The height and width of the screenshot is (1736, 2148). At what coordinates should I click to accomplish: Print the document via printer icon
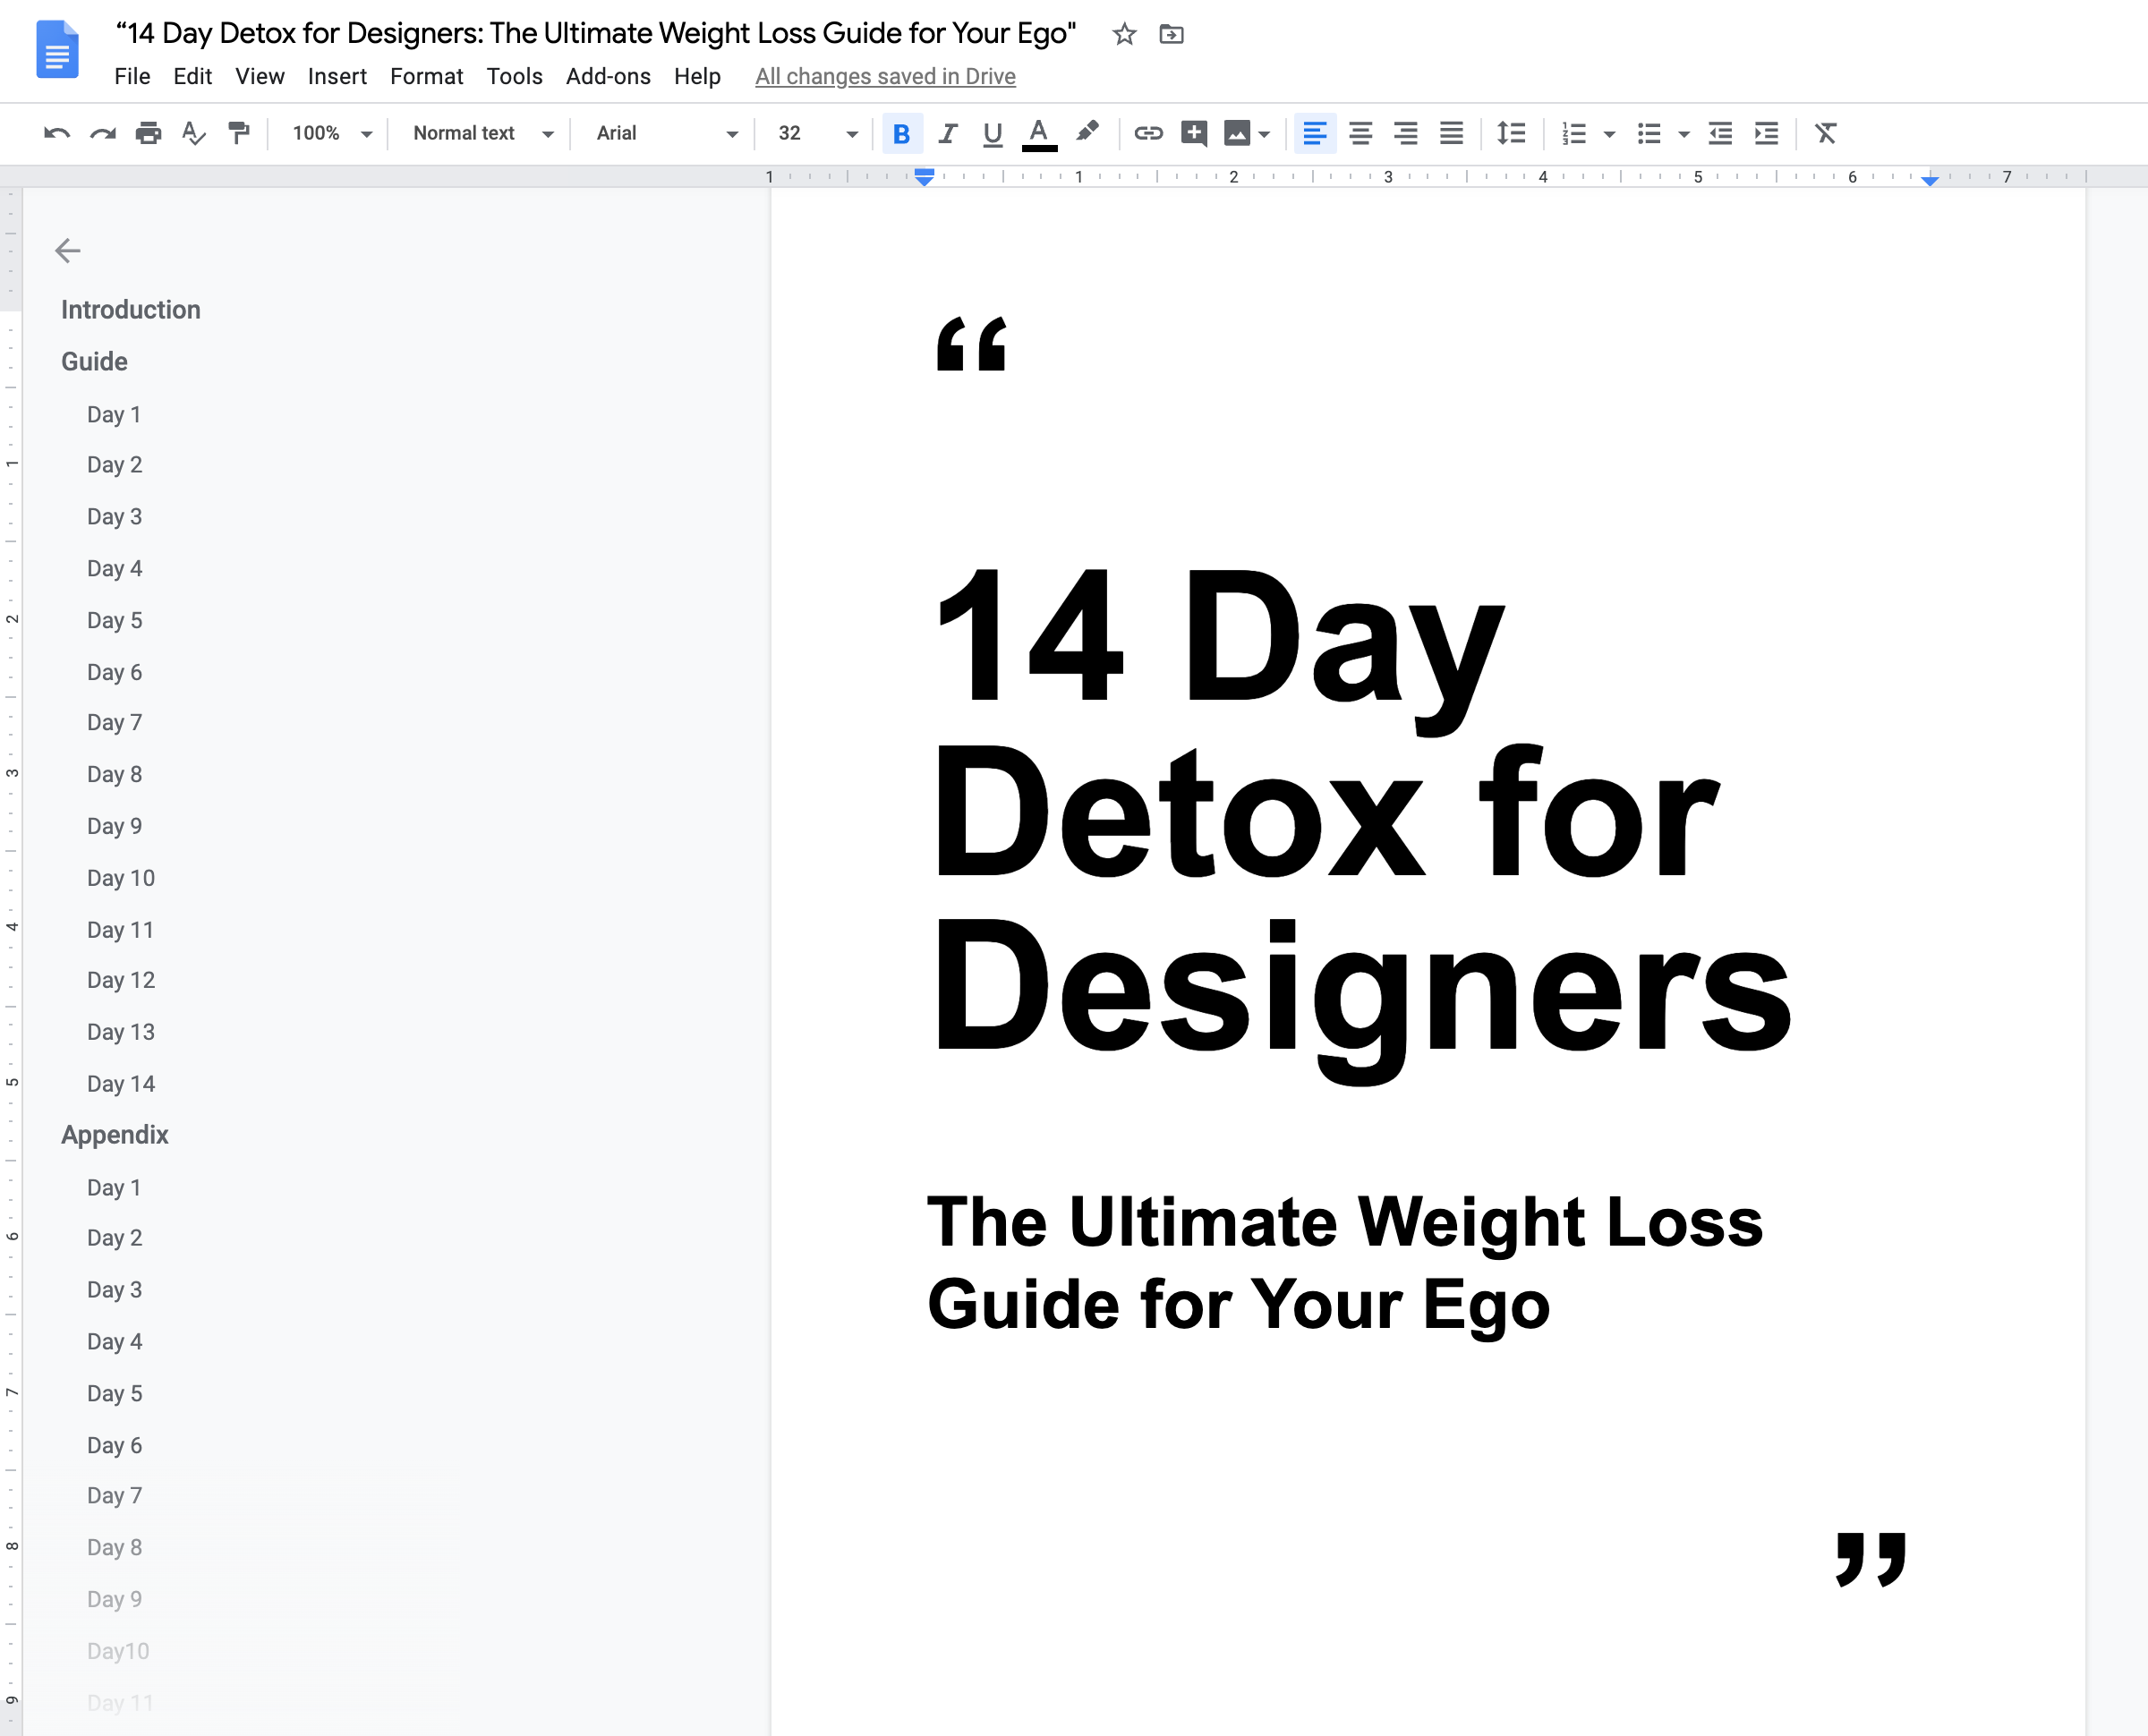tap(149, 133)
